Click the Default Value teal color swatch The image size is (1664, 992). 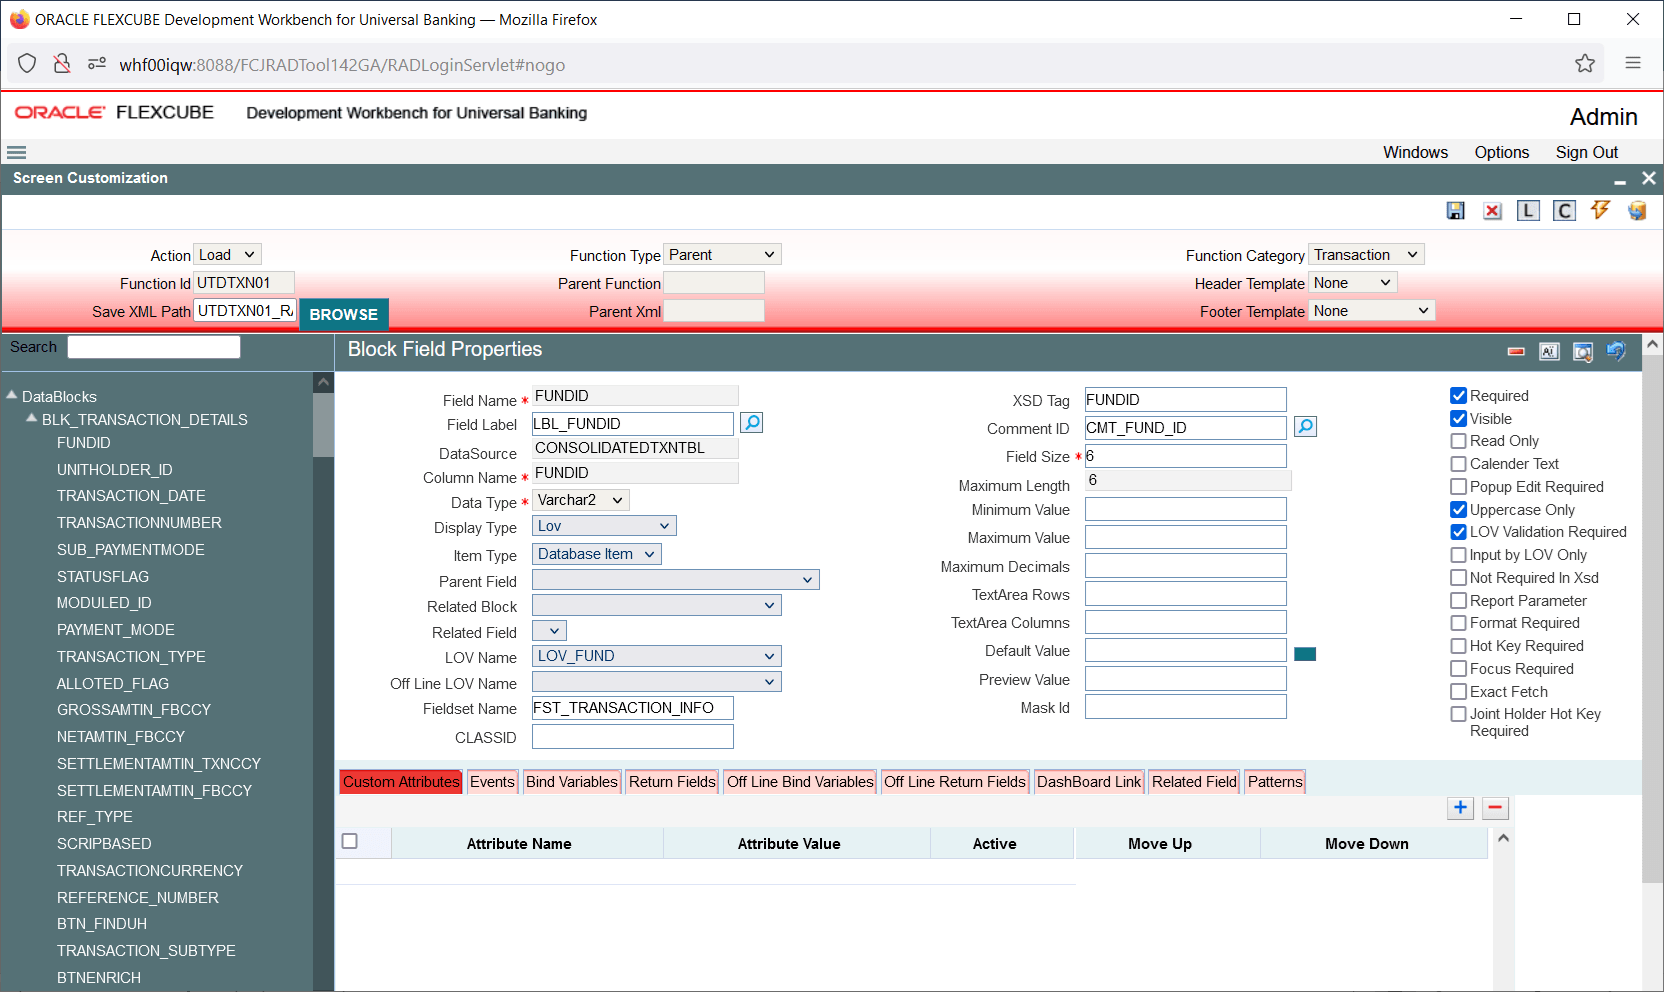[x=1305, y=654]
